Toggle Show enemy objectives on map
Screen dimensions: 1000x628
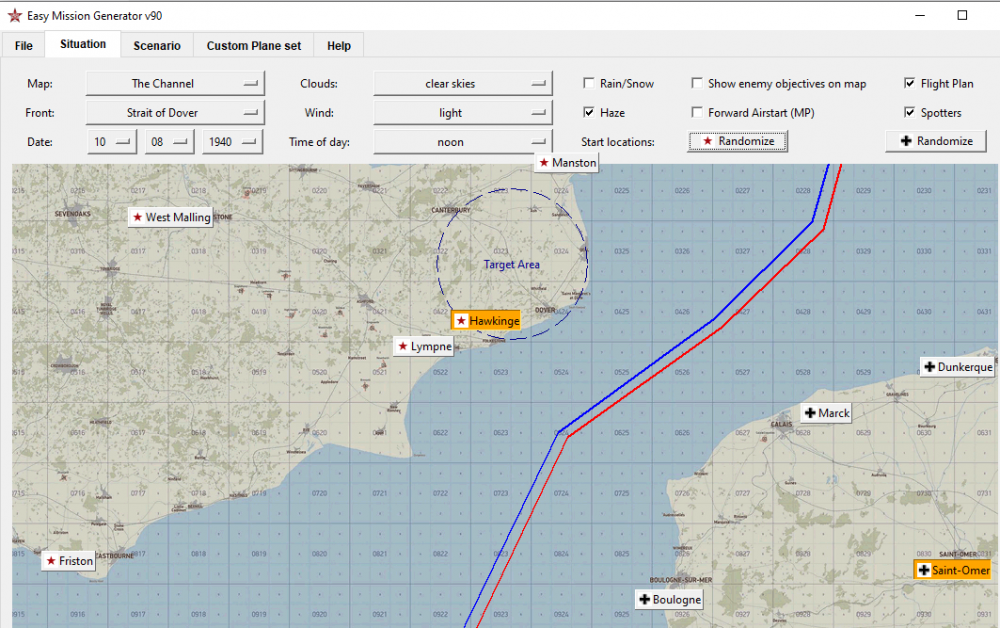click(698, 84)
